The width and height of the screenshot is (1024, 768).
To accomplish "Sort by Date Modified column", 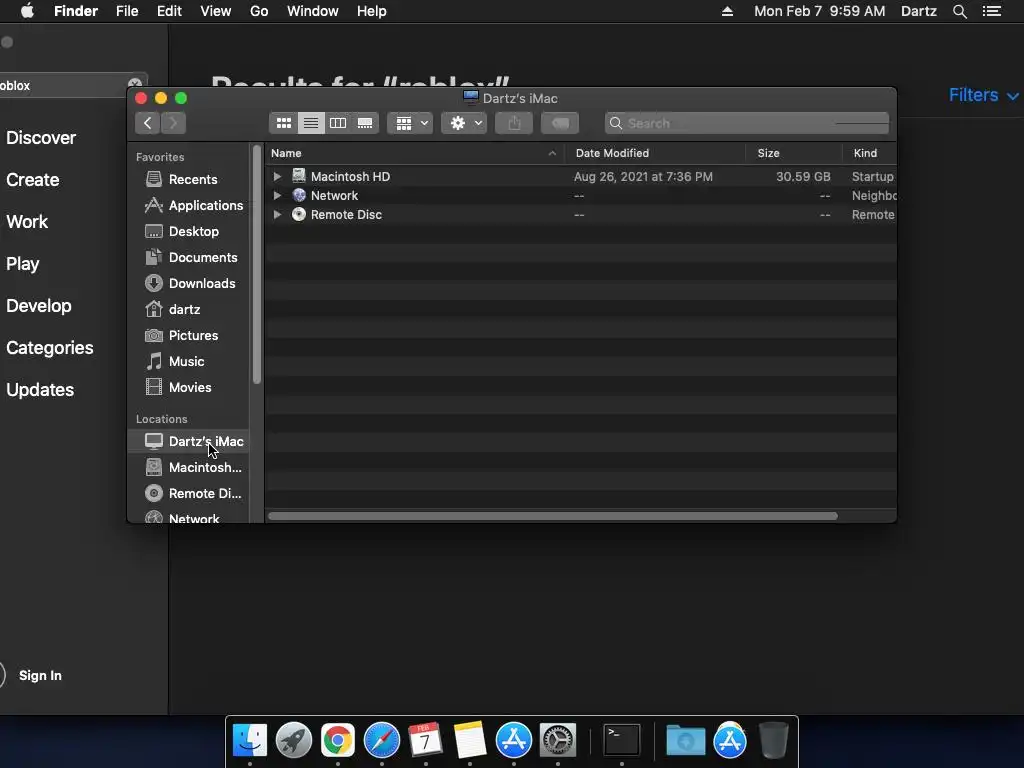I will (x=655, y=153).
